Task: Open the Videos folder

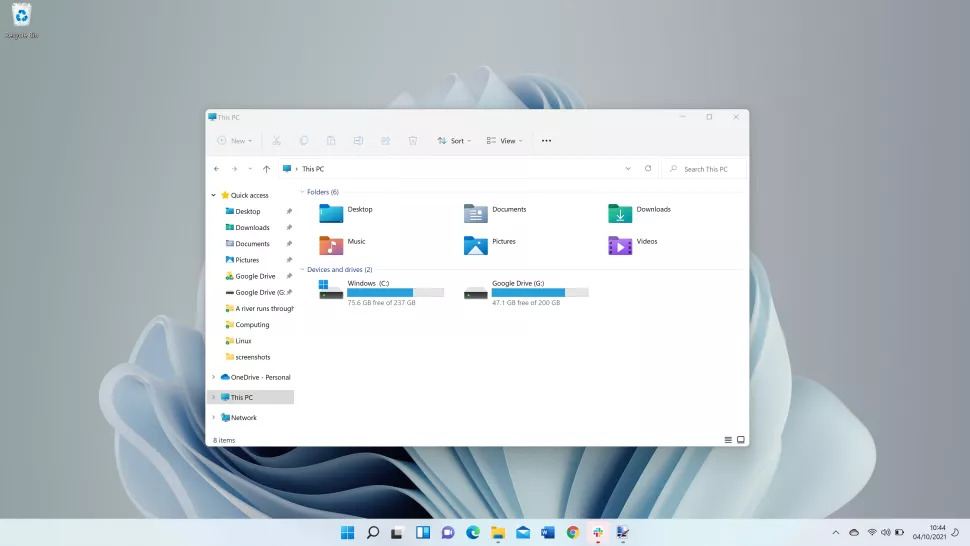Action: tap(620, 245)
